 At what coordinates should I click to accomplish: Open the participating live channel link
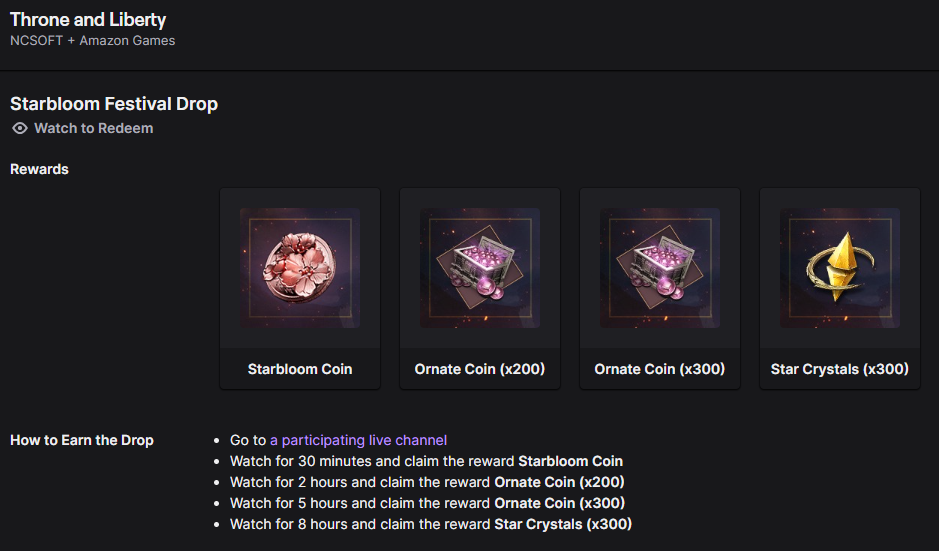[358, 440]
